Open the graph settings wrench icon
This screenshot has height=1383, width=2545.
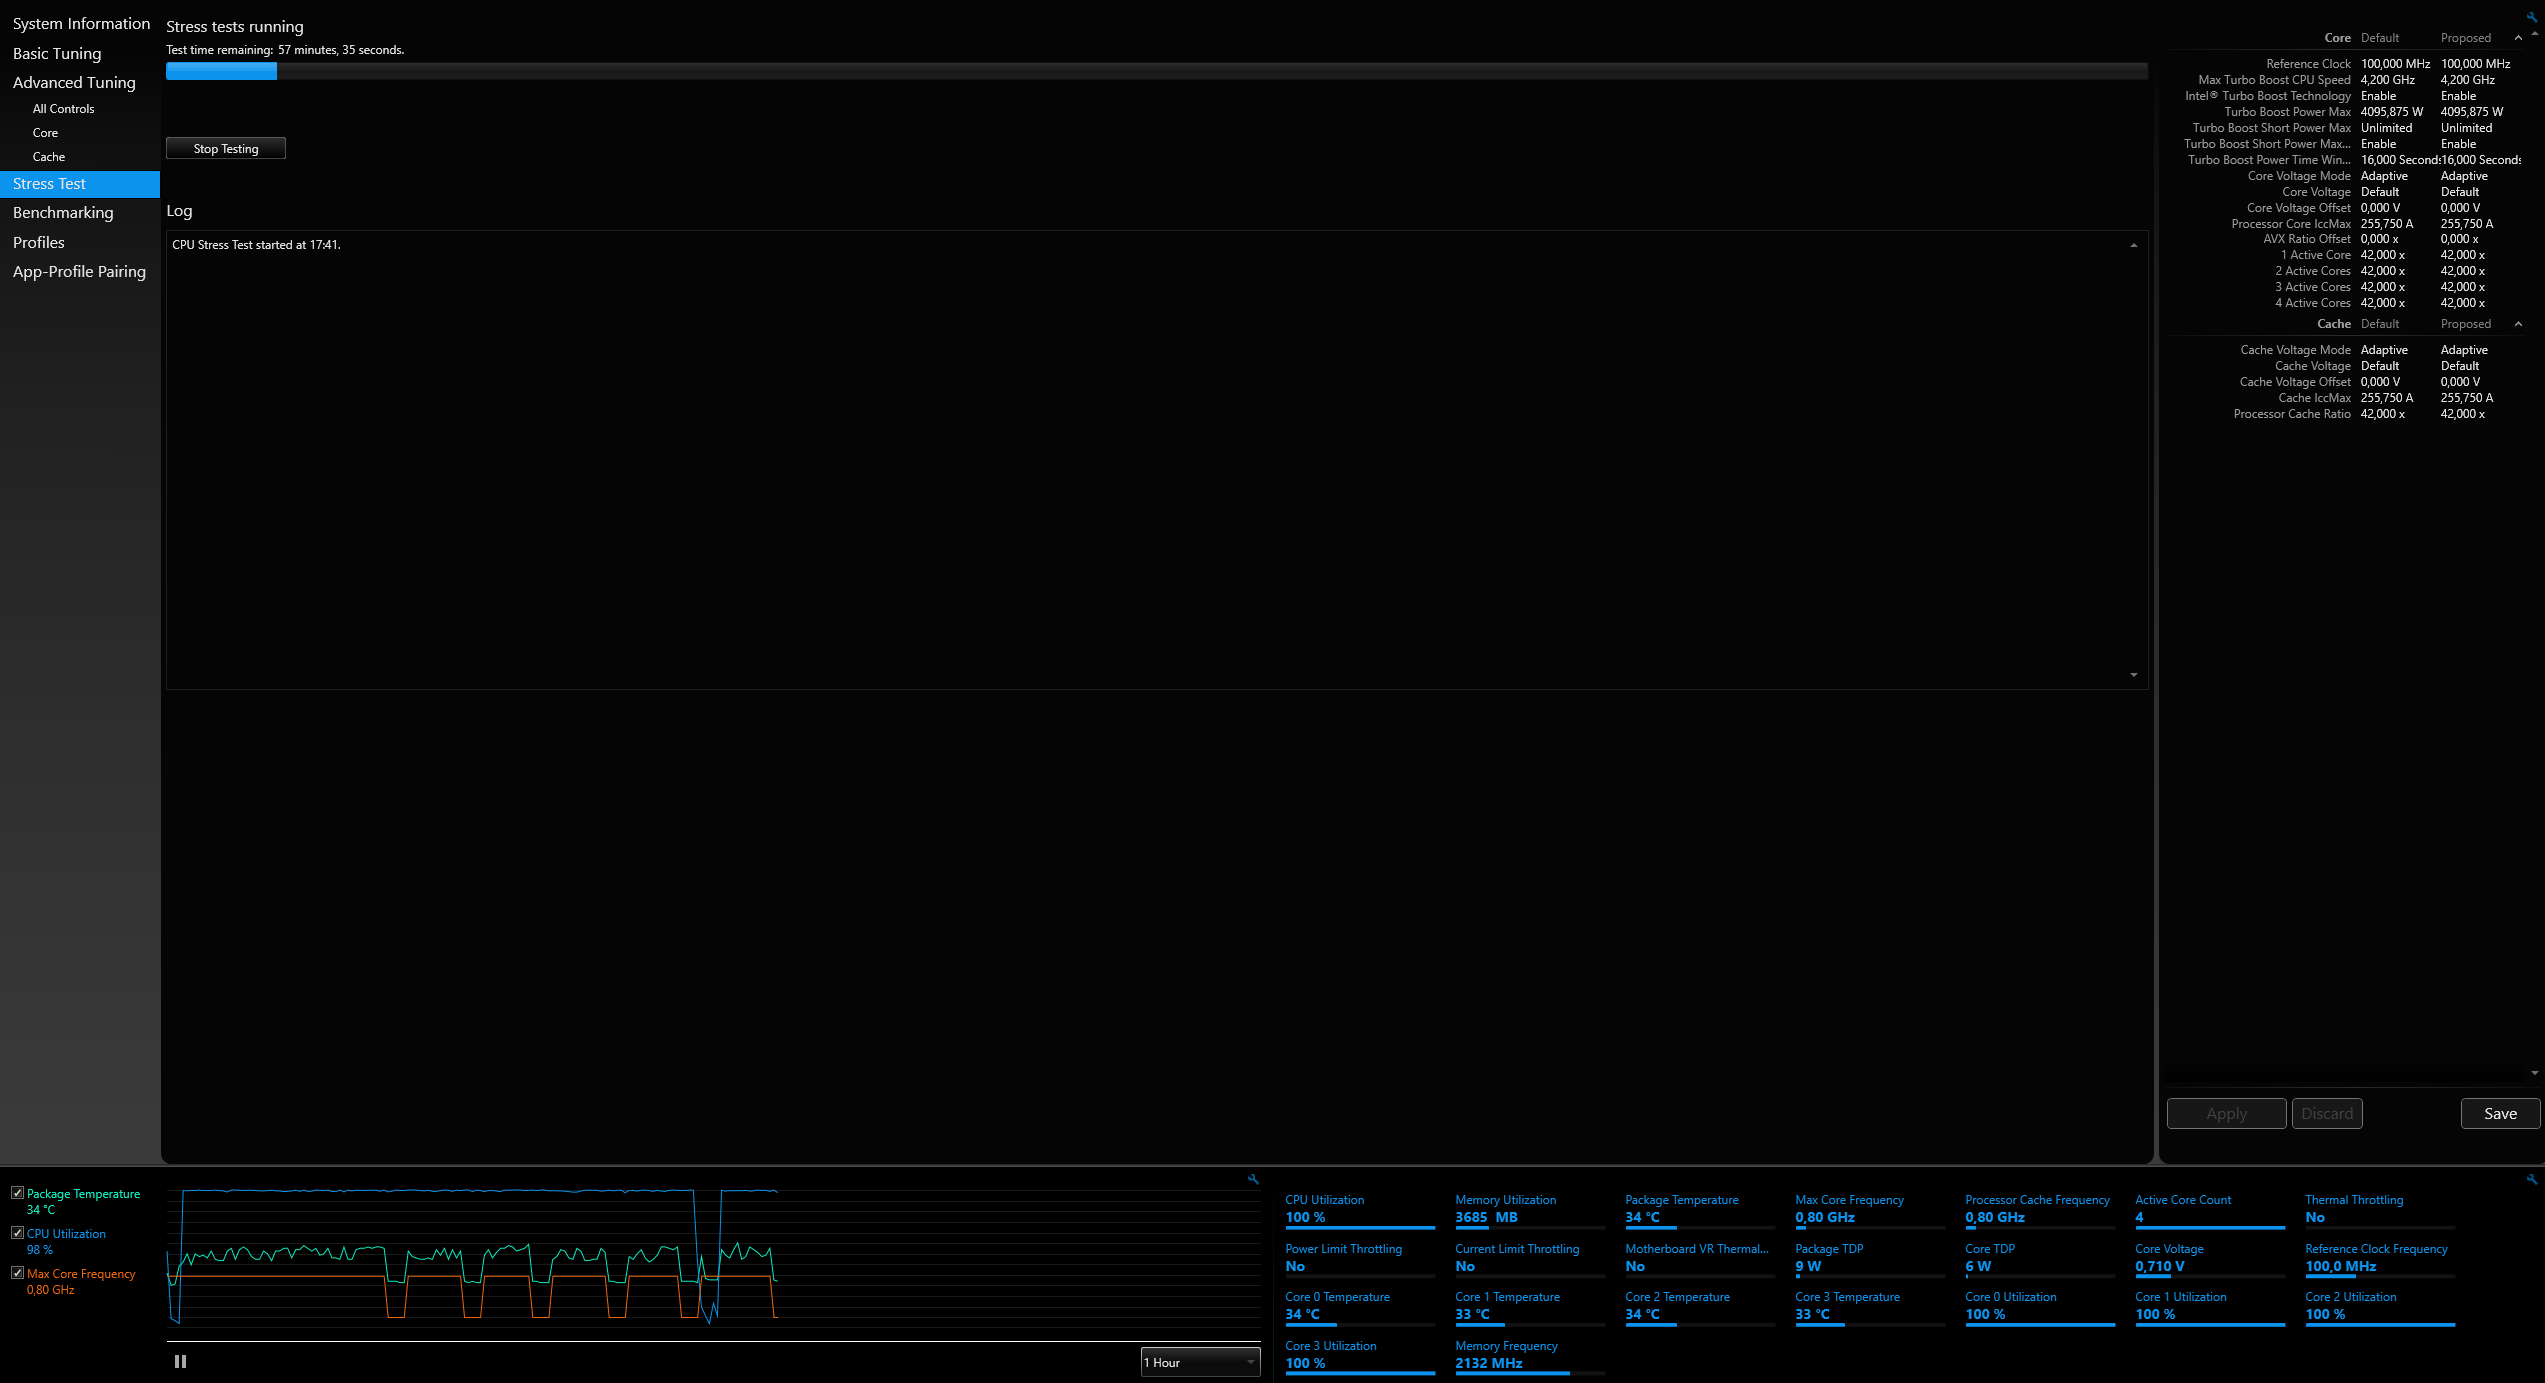[1253, 1179]
